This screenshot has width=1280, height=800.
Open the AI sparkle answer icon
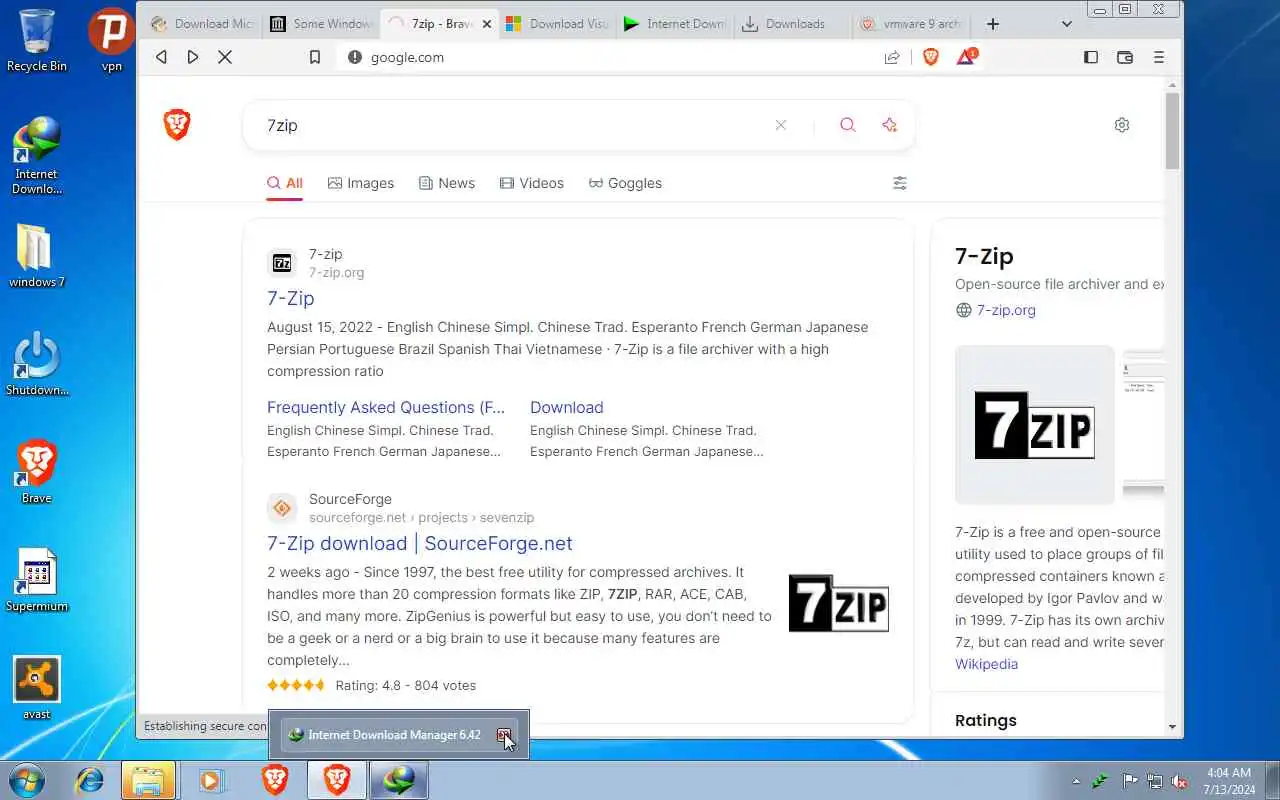coord(889,125)
